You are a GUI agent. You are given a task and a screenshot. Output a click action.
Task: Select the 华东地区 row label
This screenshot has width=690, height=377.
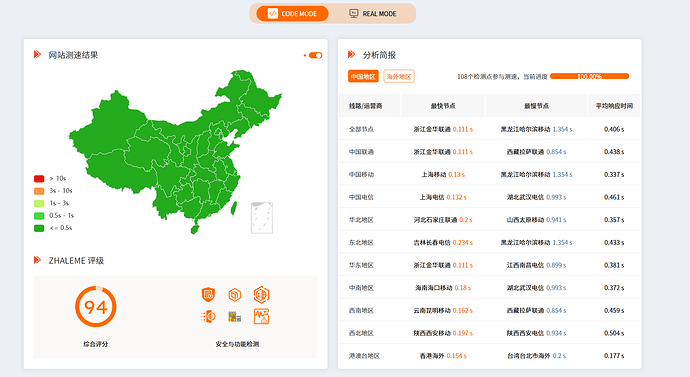click(361, 265)
